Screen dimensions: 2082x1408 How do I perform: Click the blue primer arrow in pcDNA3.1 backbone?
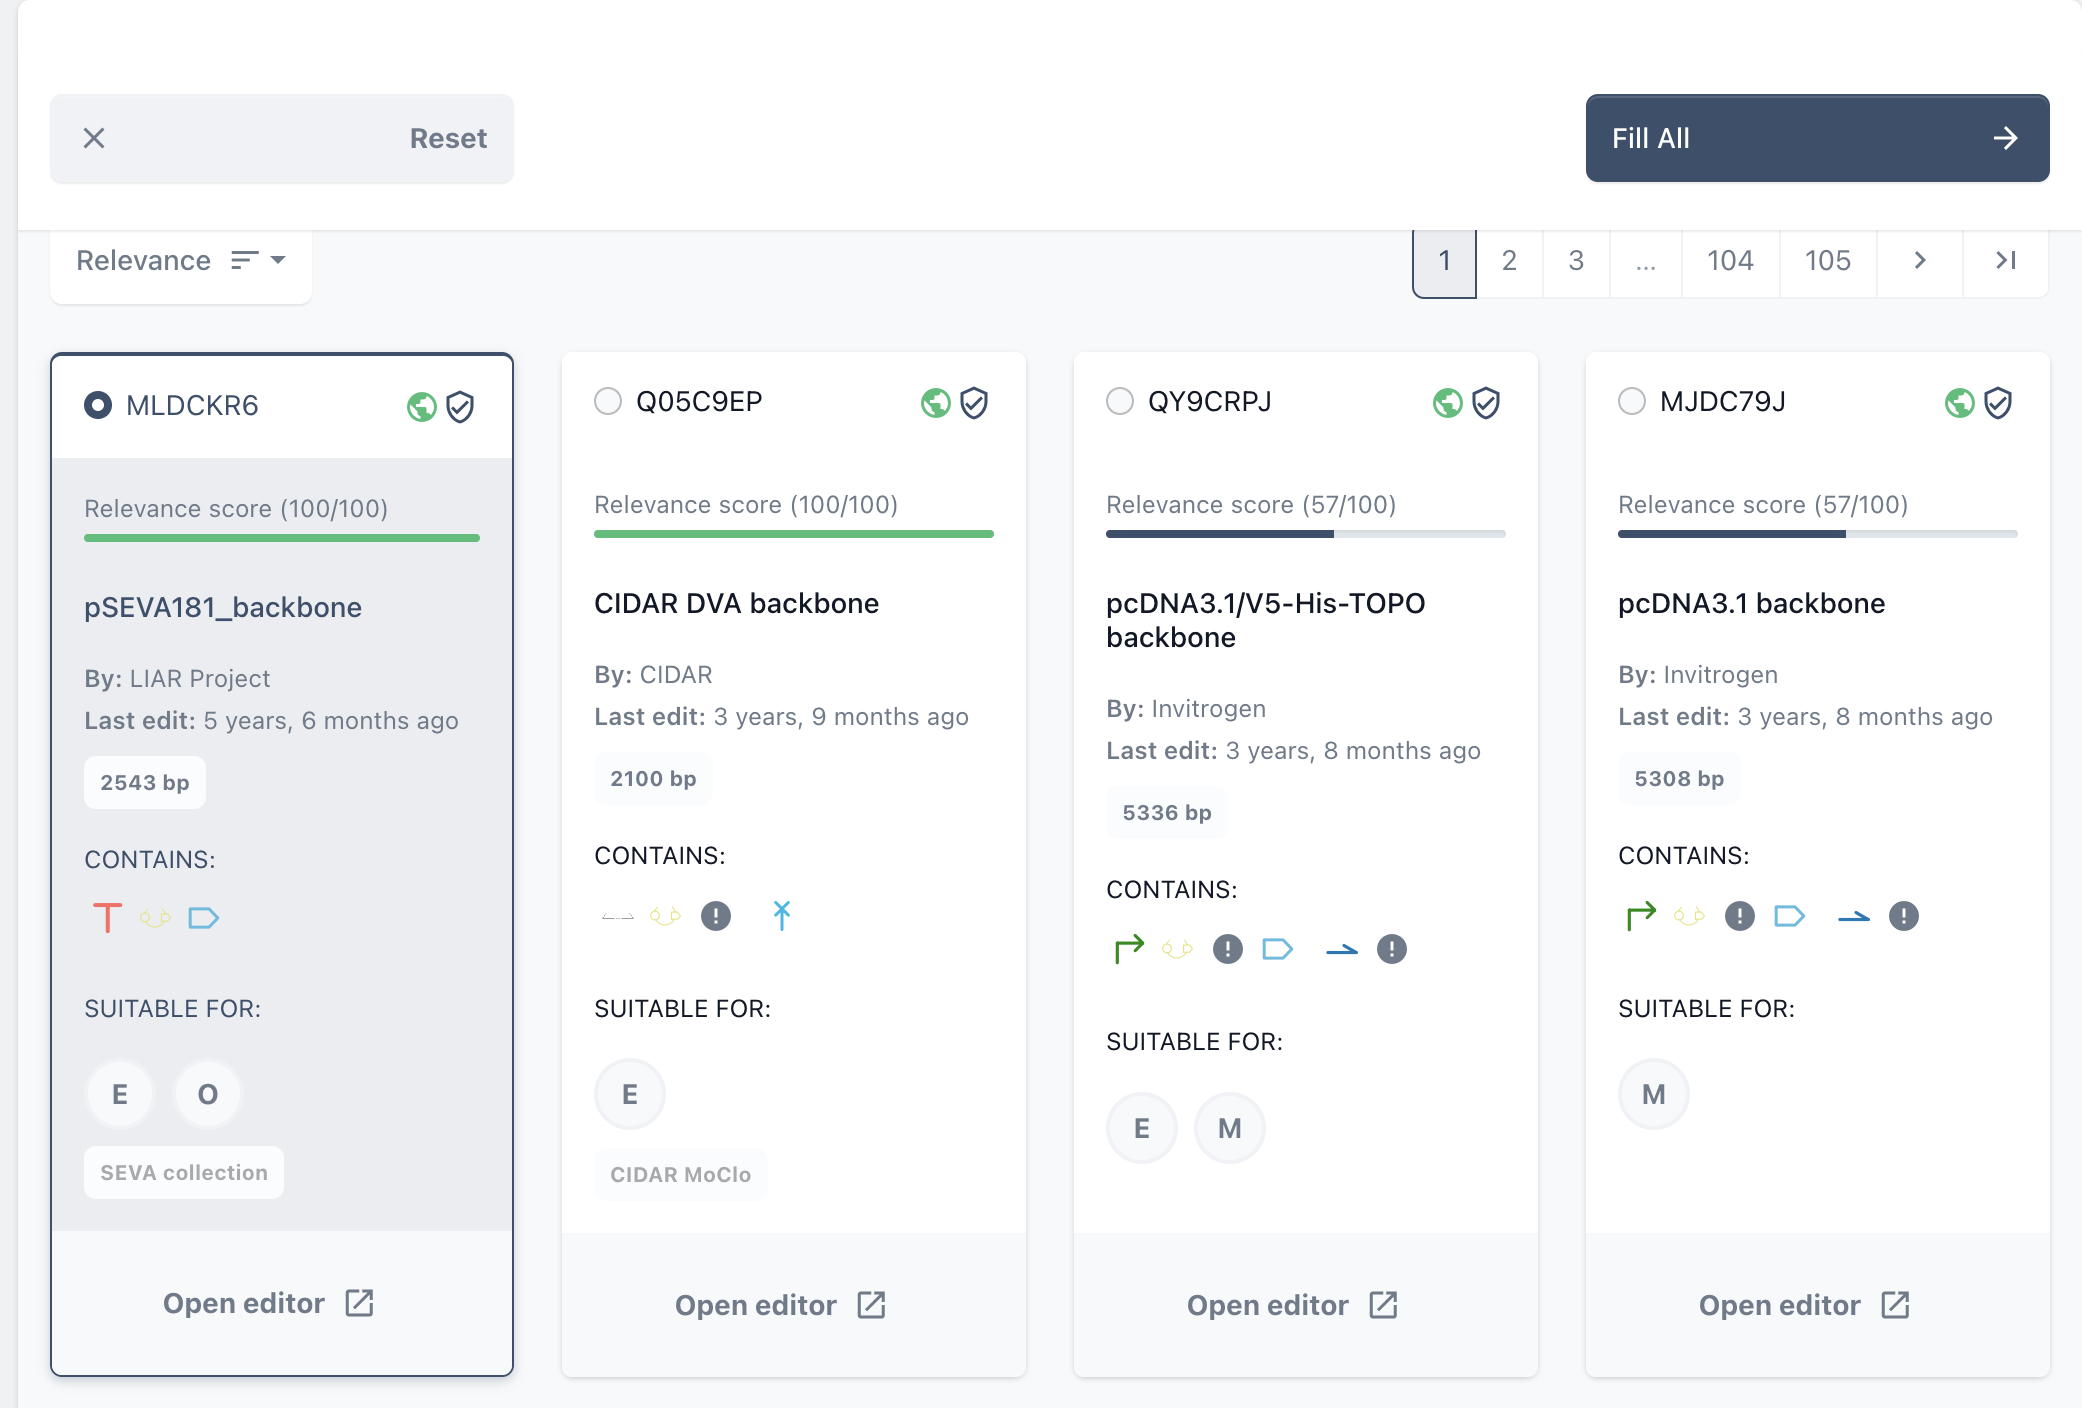tap(1854, 917)
